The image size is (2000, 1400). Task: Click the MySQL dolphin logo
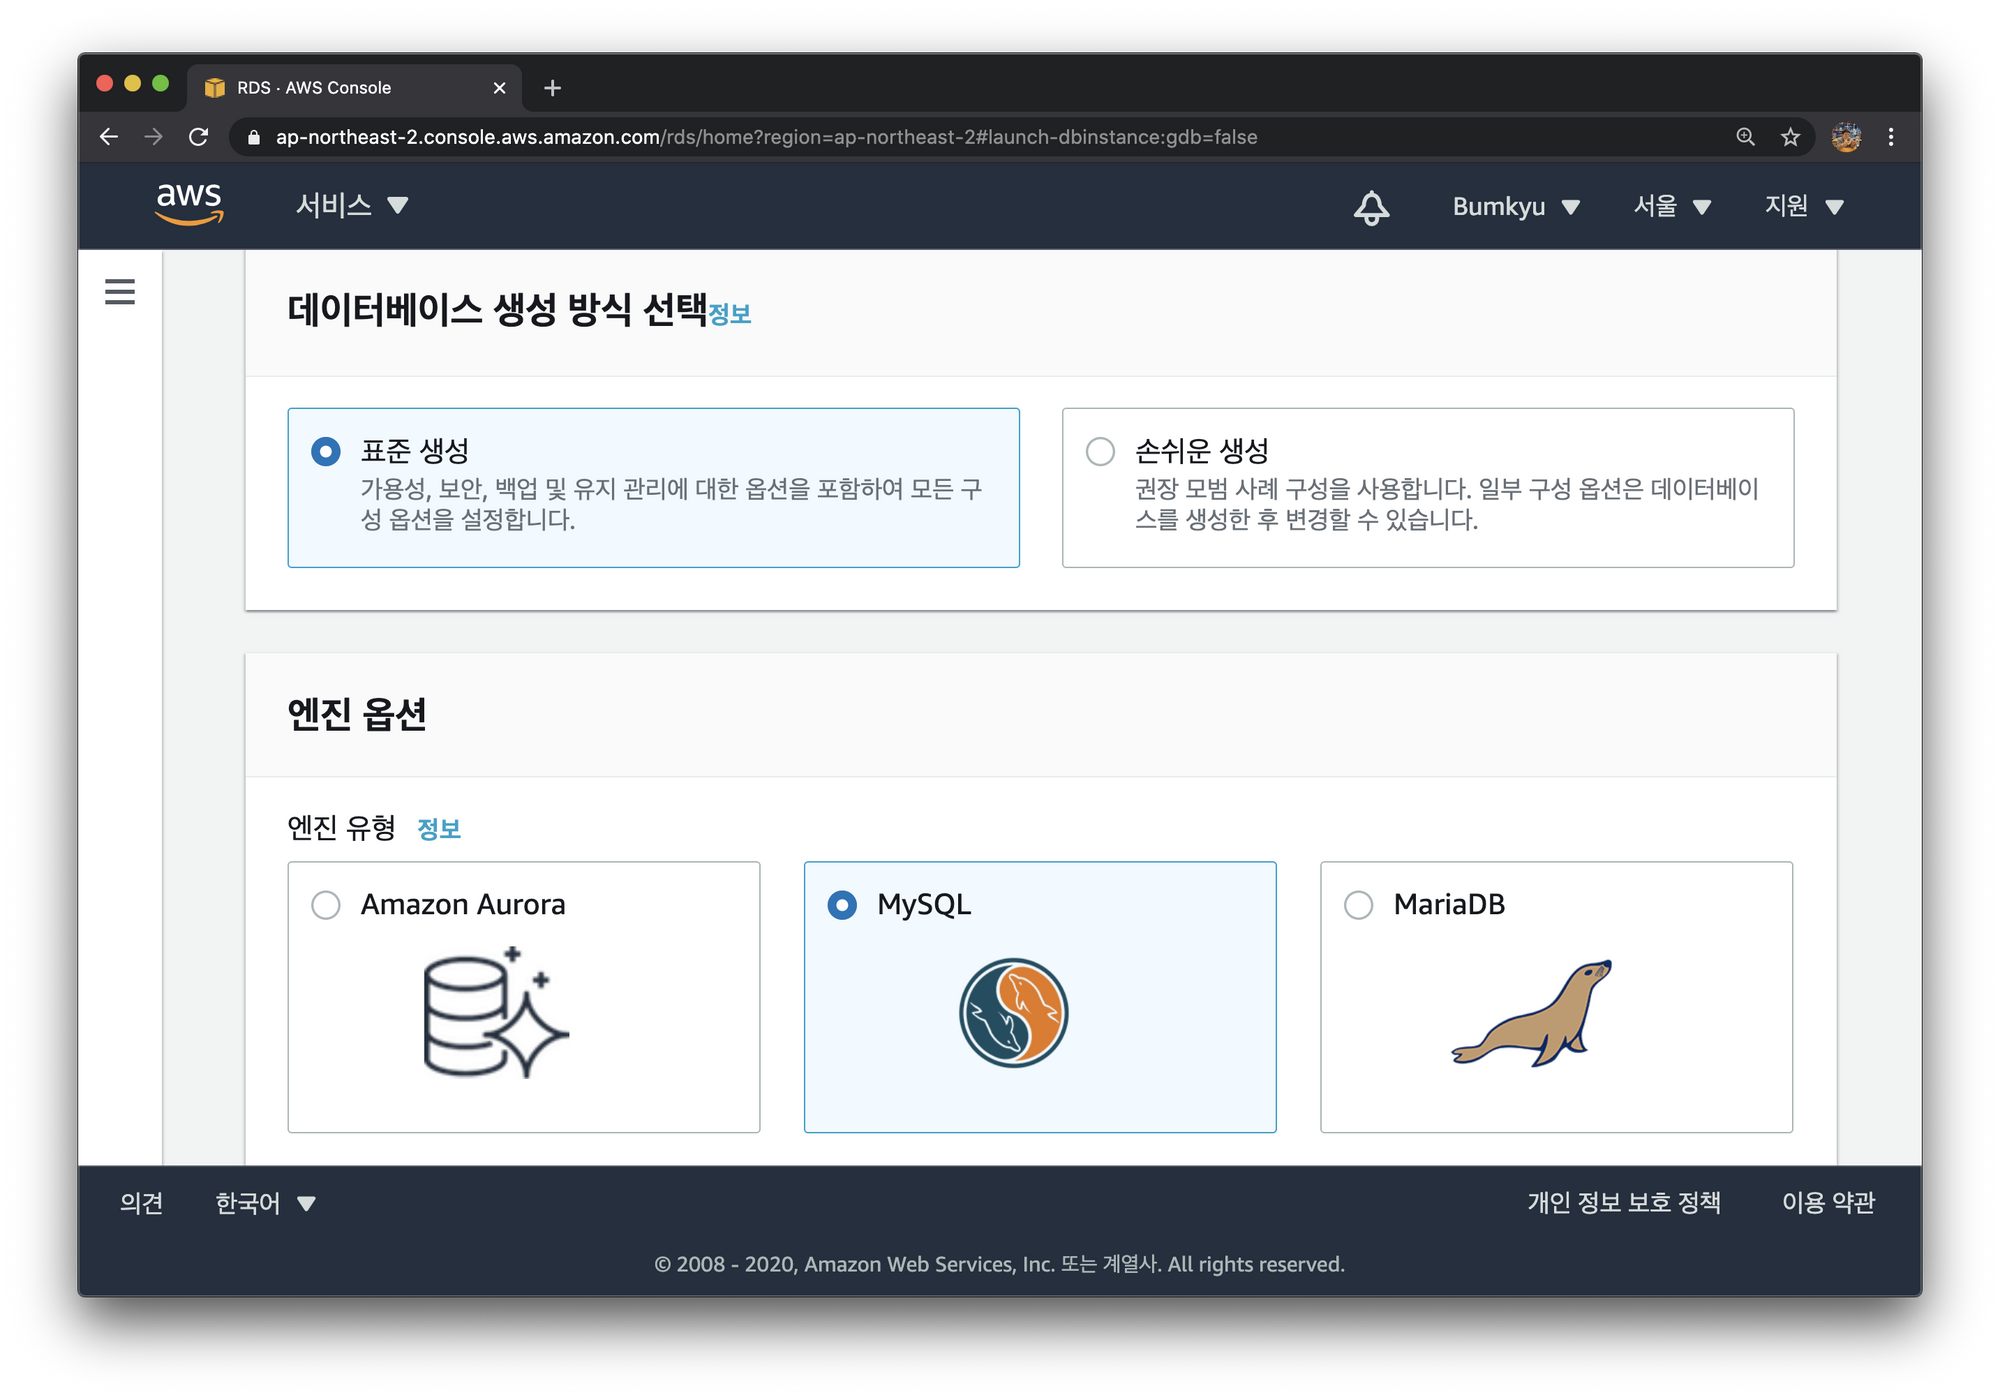(x=1014, y=1013)
